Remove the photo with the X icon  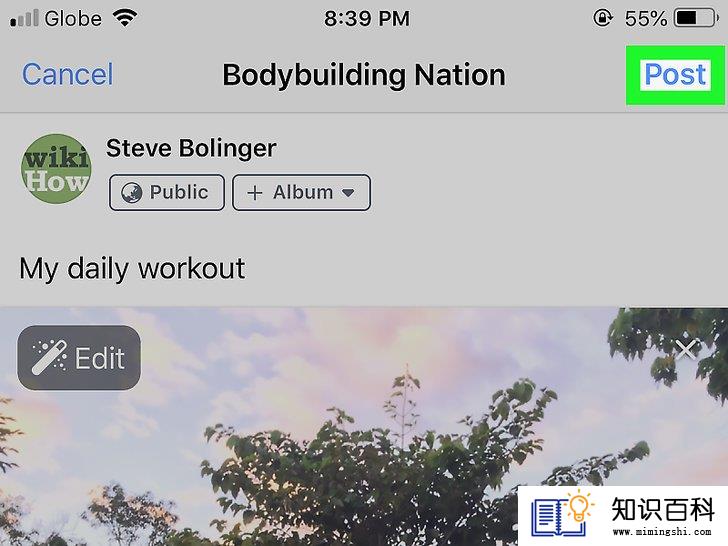point(686,350)
